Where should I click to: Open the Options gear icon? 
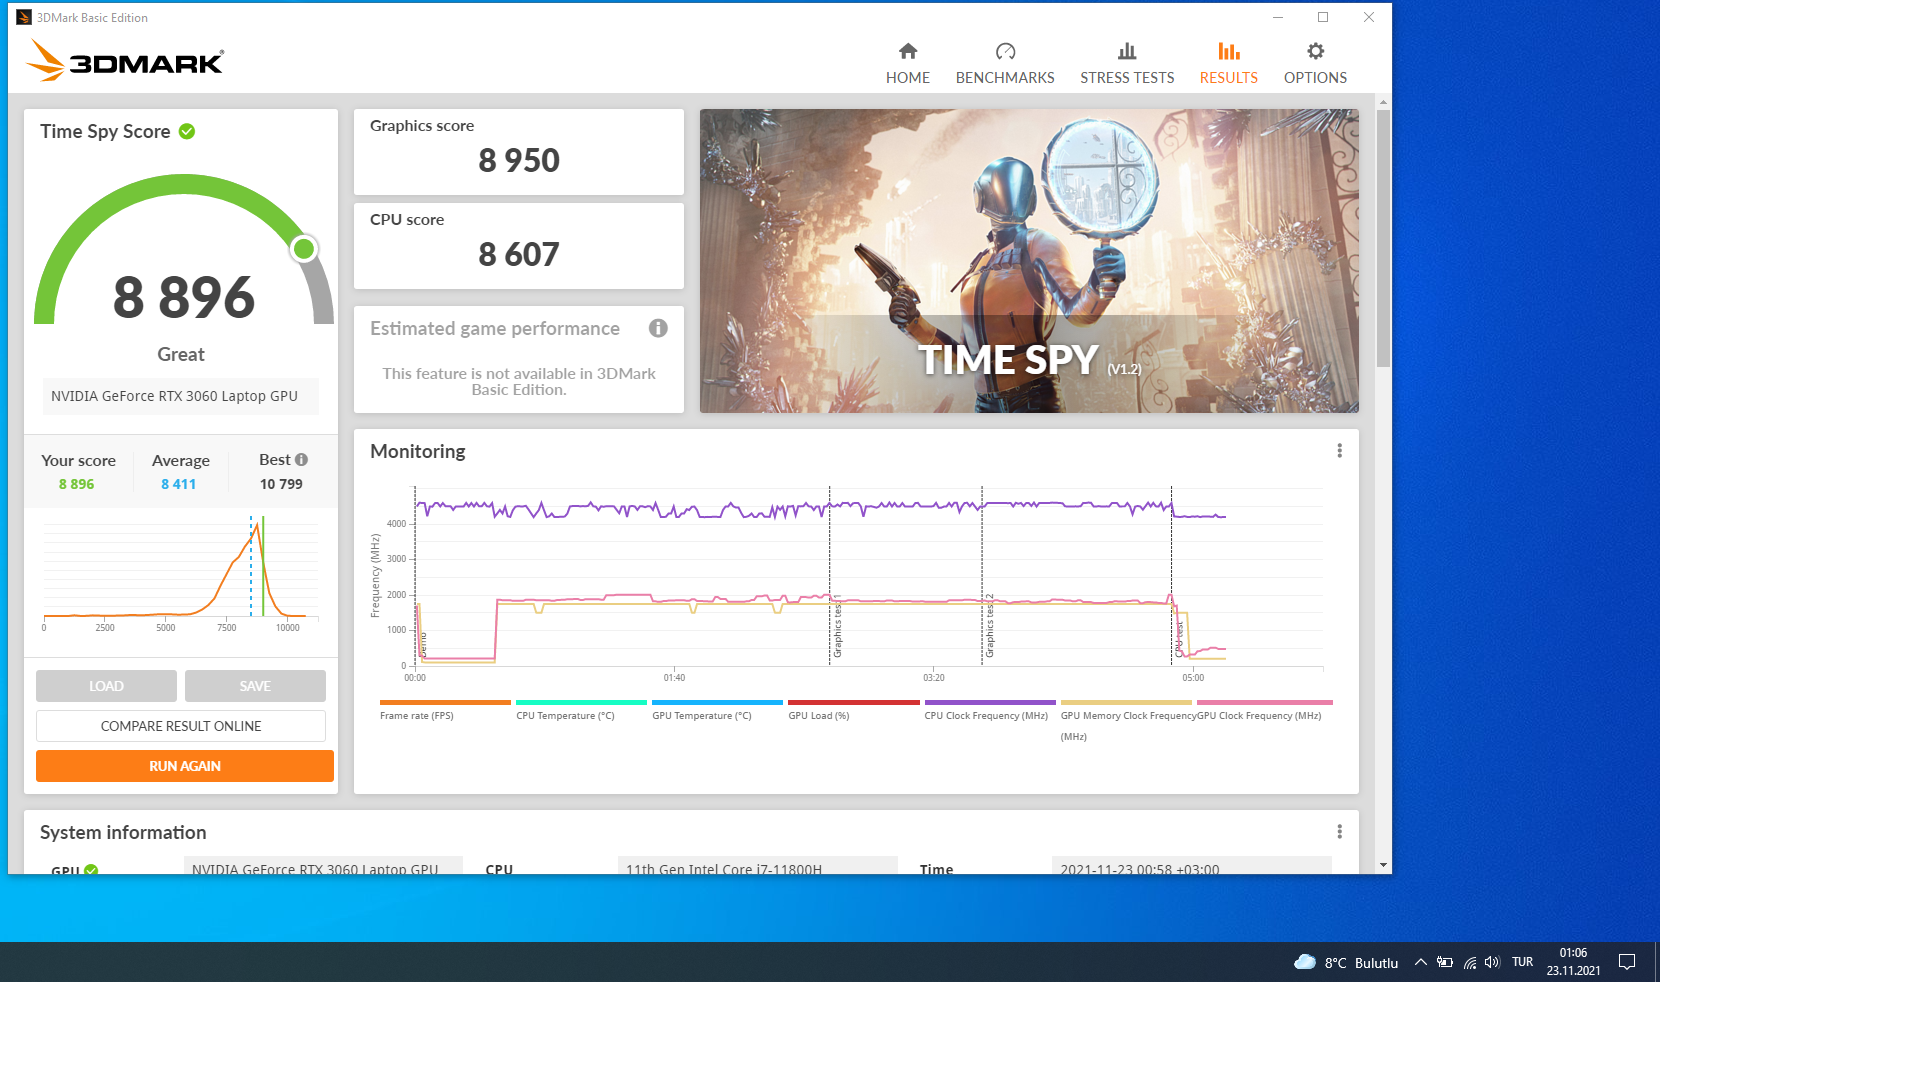tap(1315, 51)
